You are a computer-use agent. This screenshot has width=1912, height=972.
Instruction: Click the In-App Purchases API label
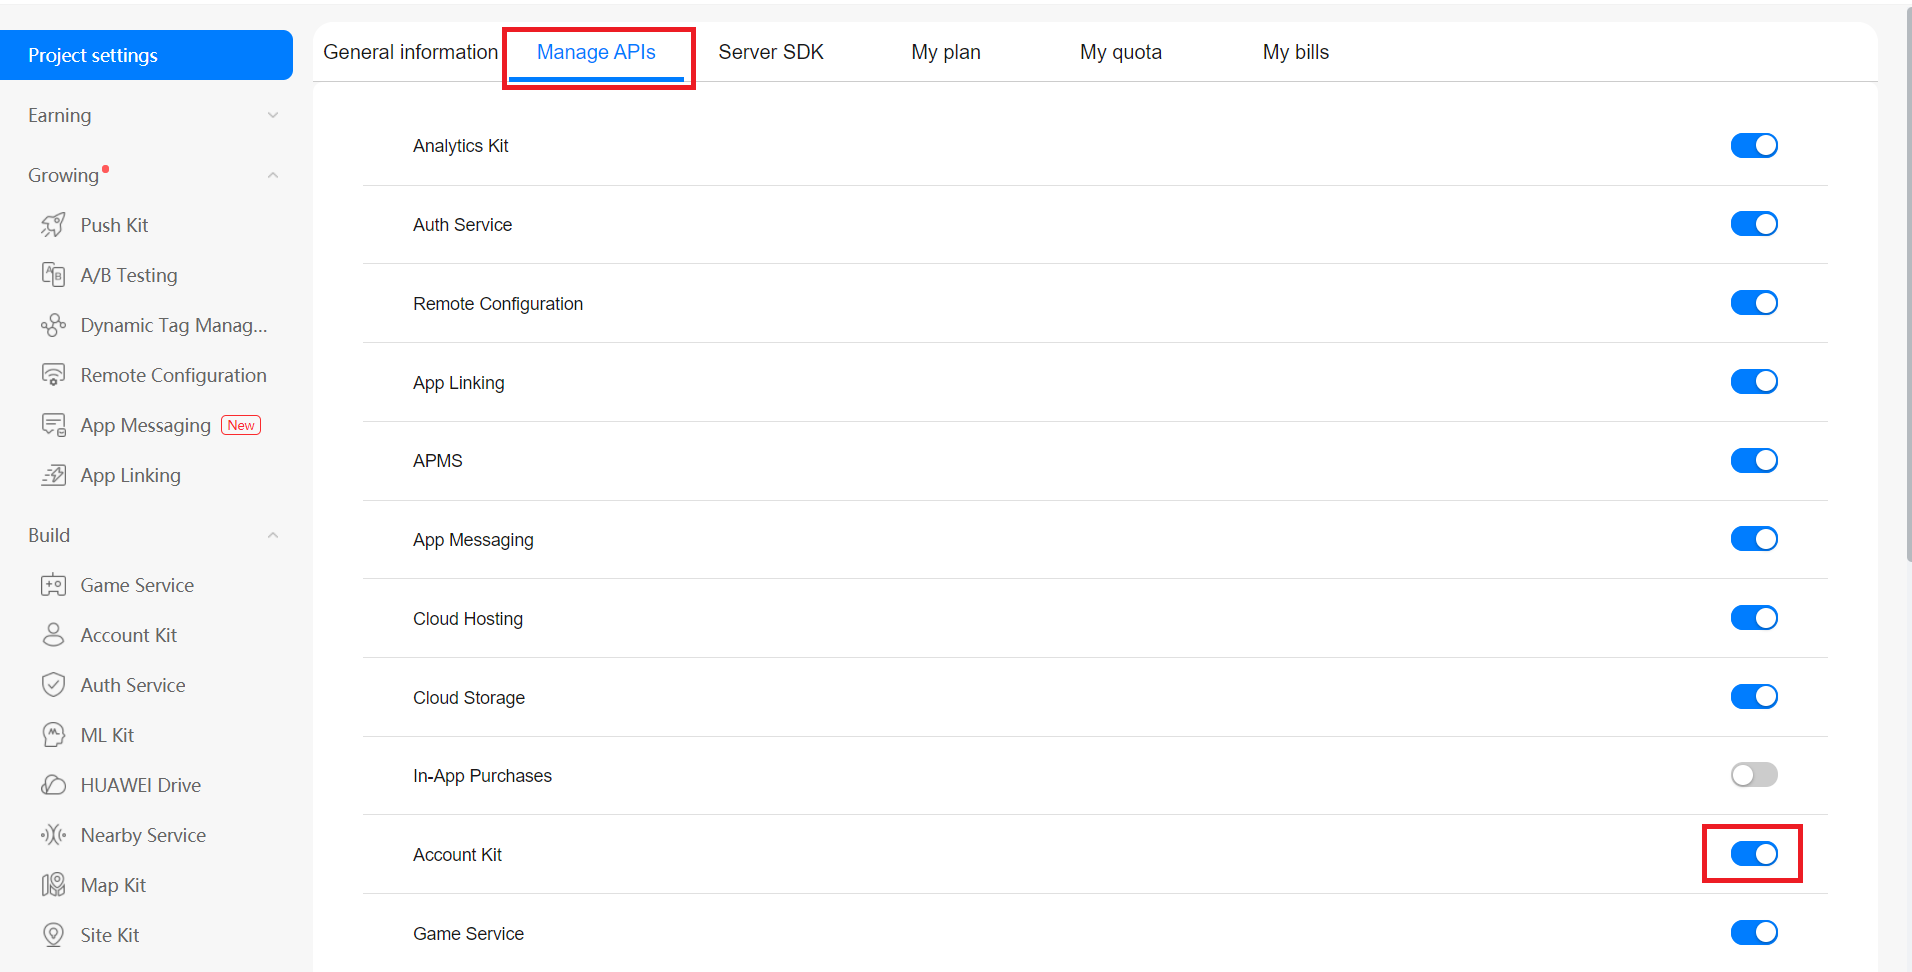482,776
